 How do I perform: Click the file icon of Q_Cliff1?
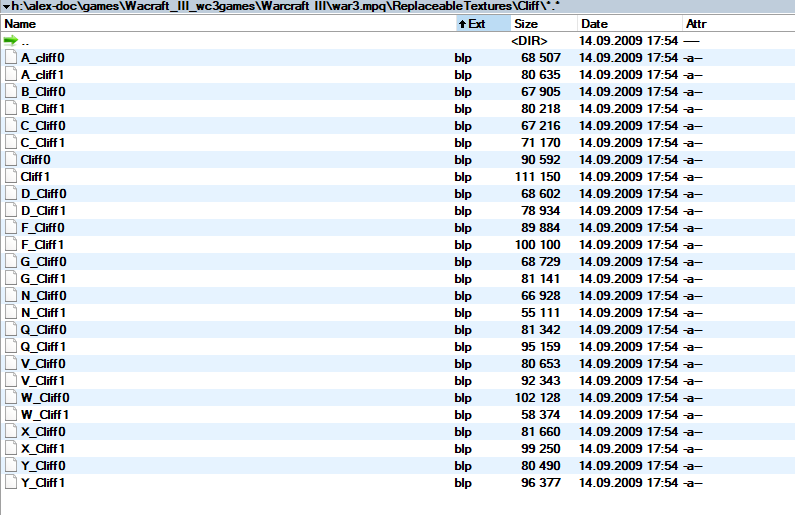[x=11, y=346]
